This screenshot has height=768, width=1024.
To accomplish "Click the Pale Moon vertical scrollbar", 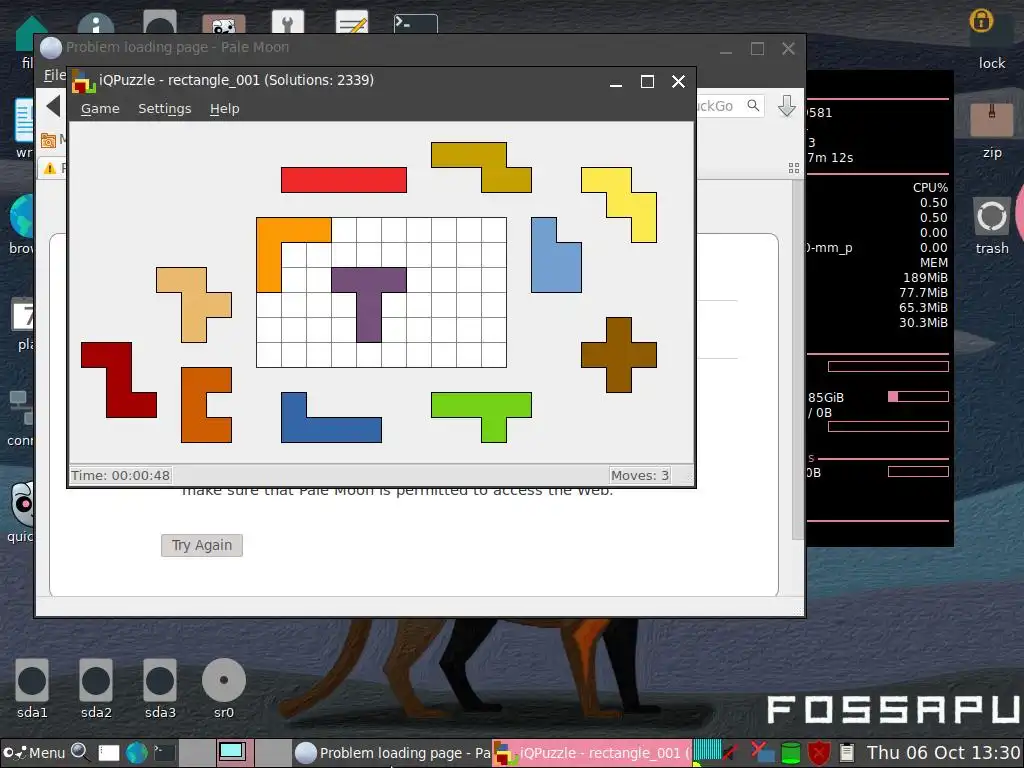I will (798, 359).
